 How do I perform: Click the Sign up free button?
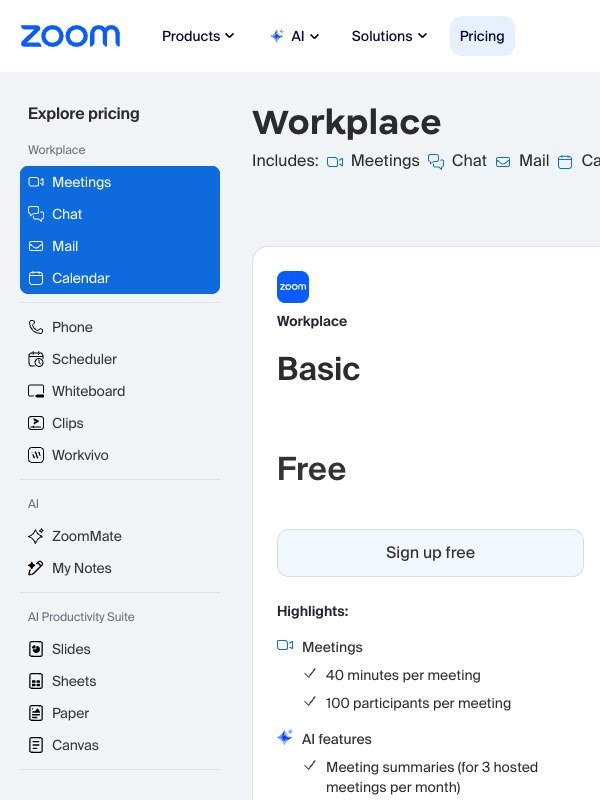pyautogui.click(x=430, y=553)
